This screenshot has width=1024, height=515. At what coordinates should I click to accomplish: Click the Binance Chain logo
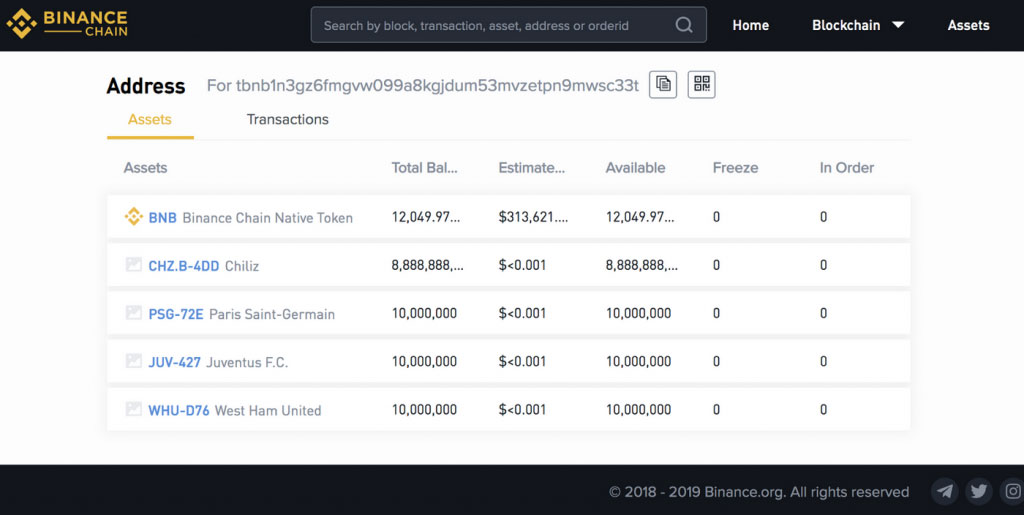pyautogui.click(x=67, y=24)
